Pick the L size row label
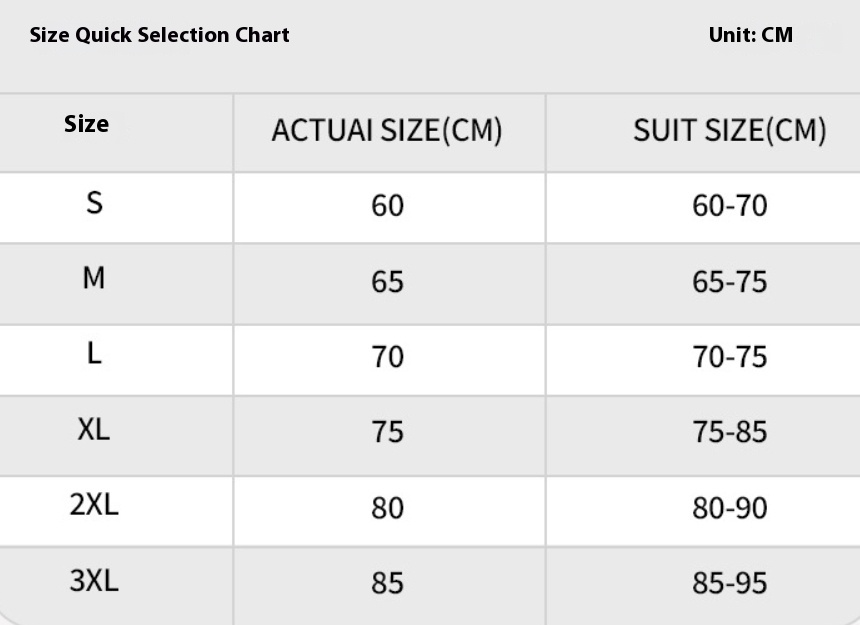Image resolution: width=860 pixels, height=625 pixels. (x=94, y=353)
